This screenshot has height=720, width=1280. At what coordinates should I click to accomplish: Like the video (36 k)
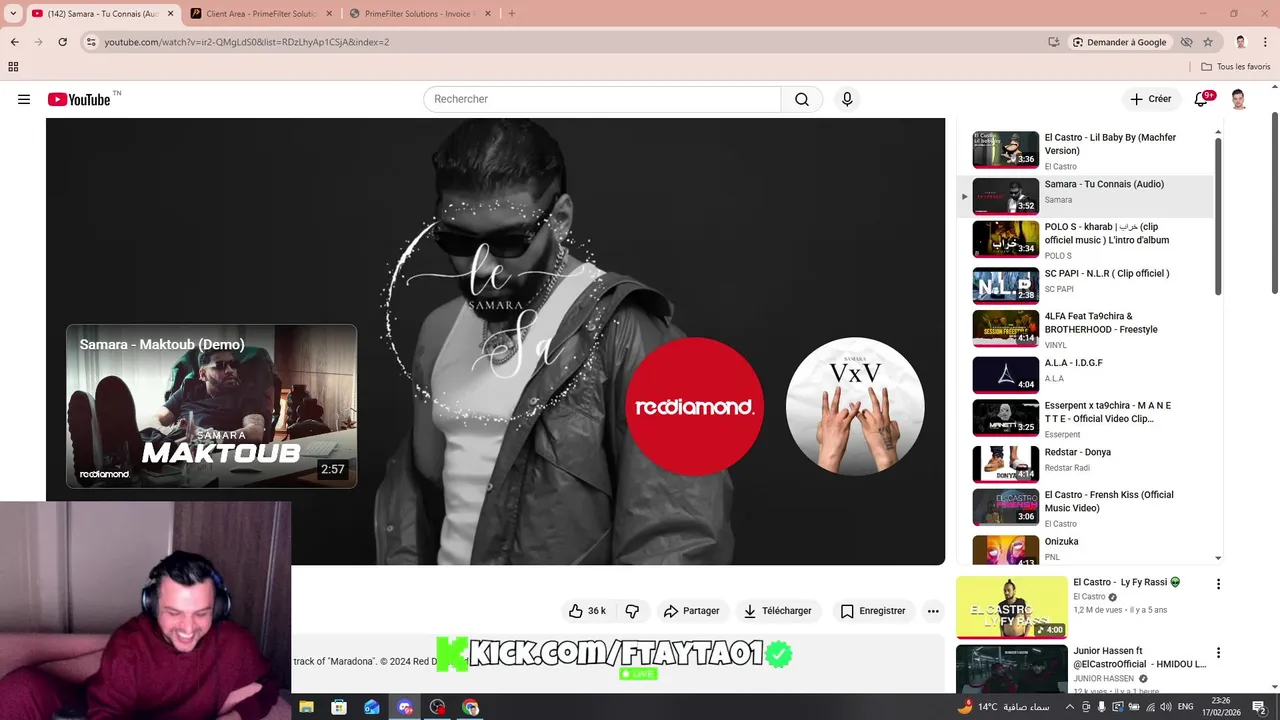point(587,611)
